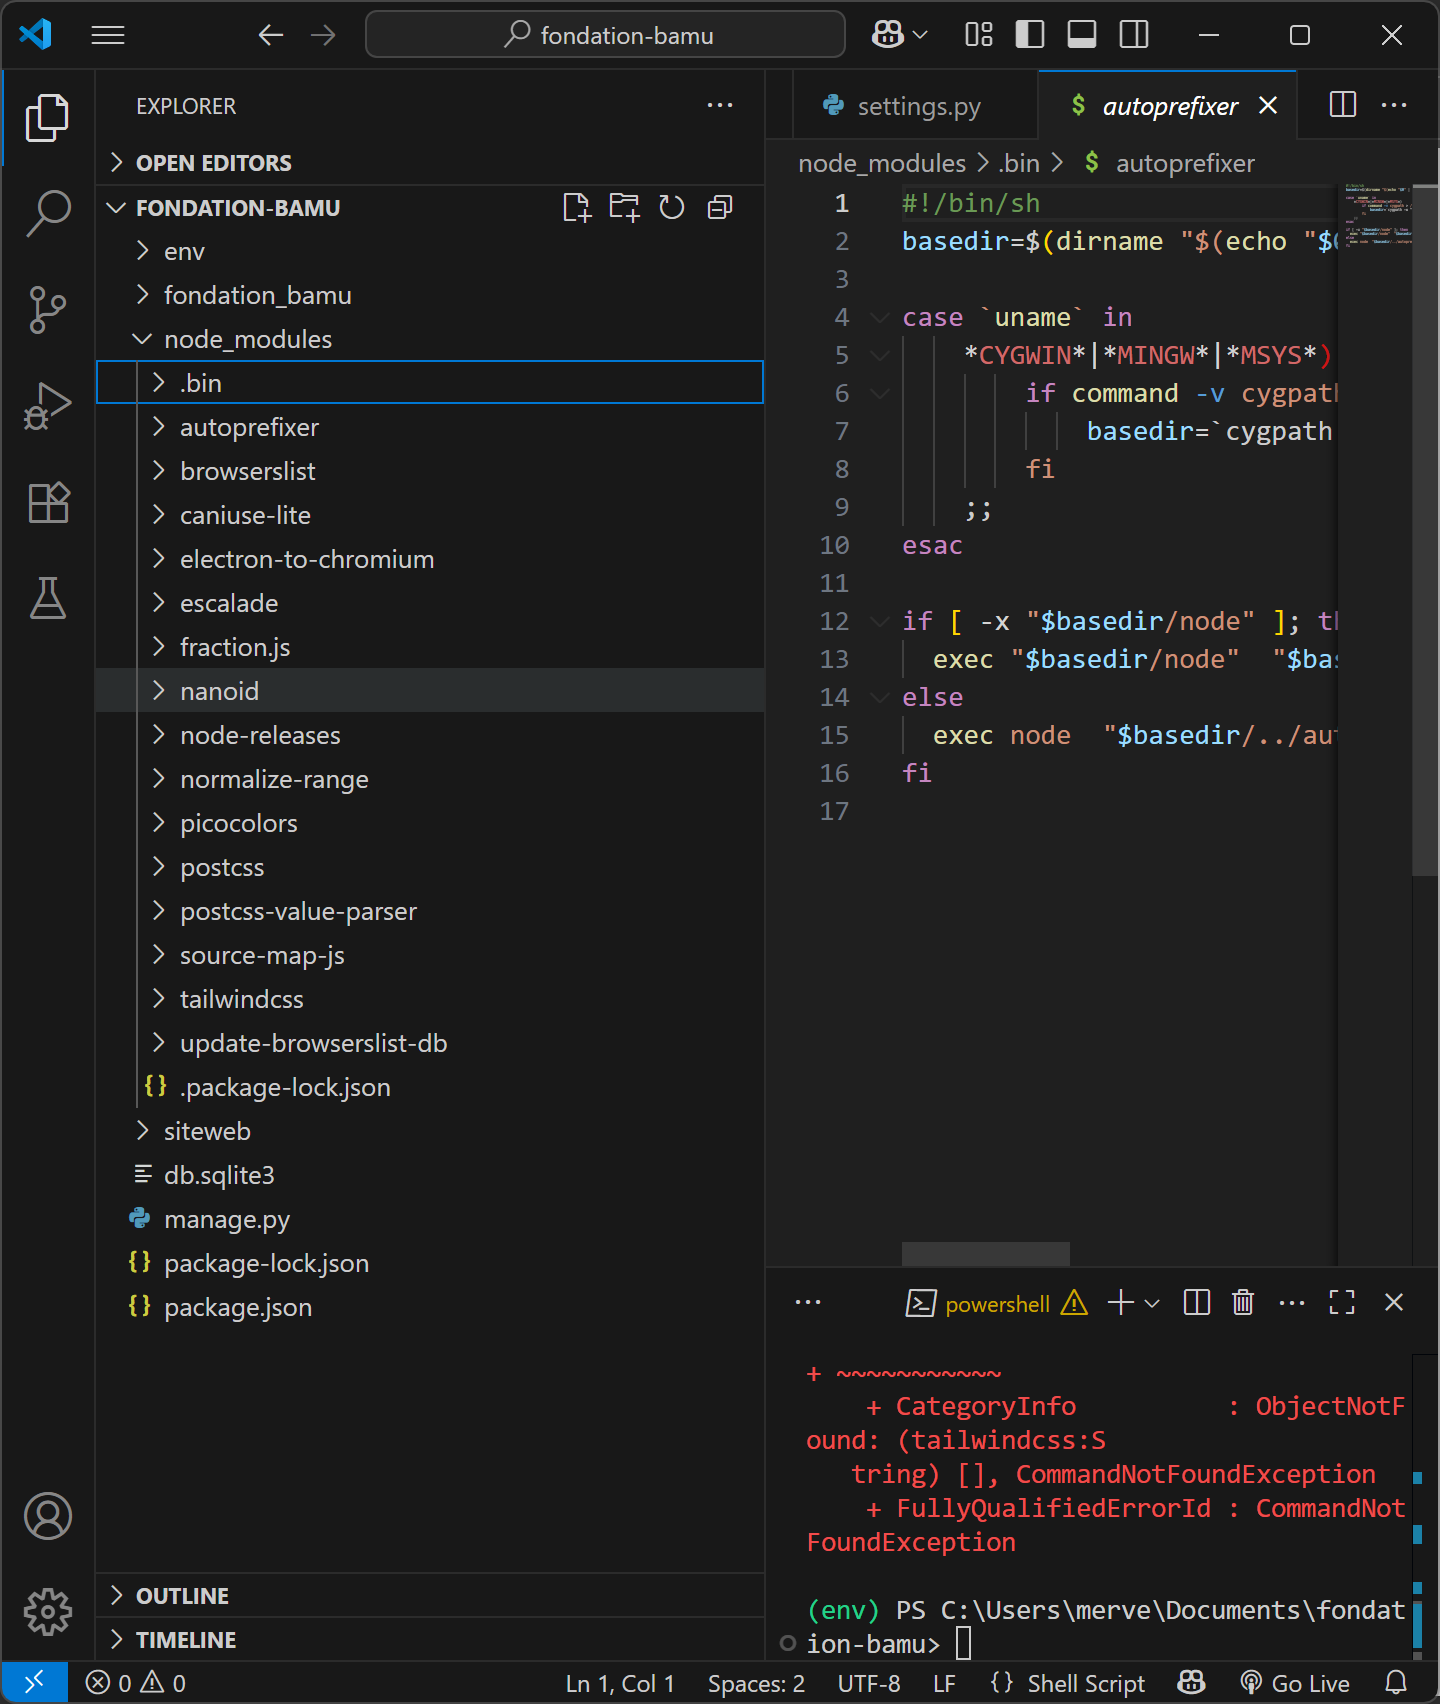Open the Accounts menu icon

coord(47,1516)
